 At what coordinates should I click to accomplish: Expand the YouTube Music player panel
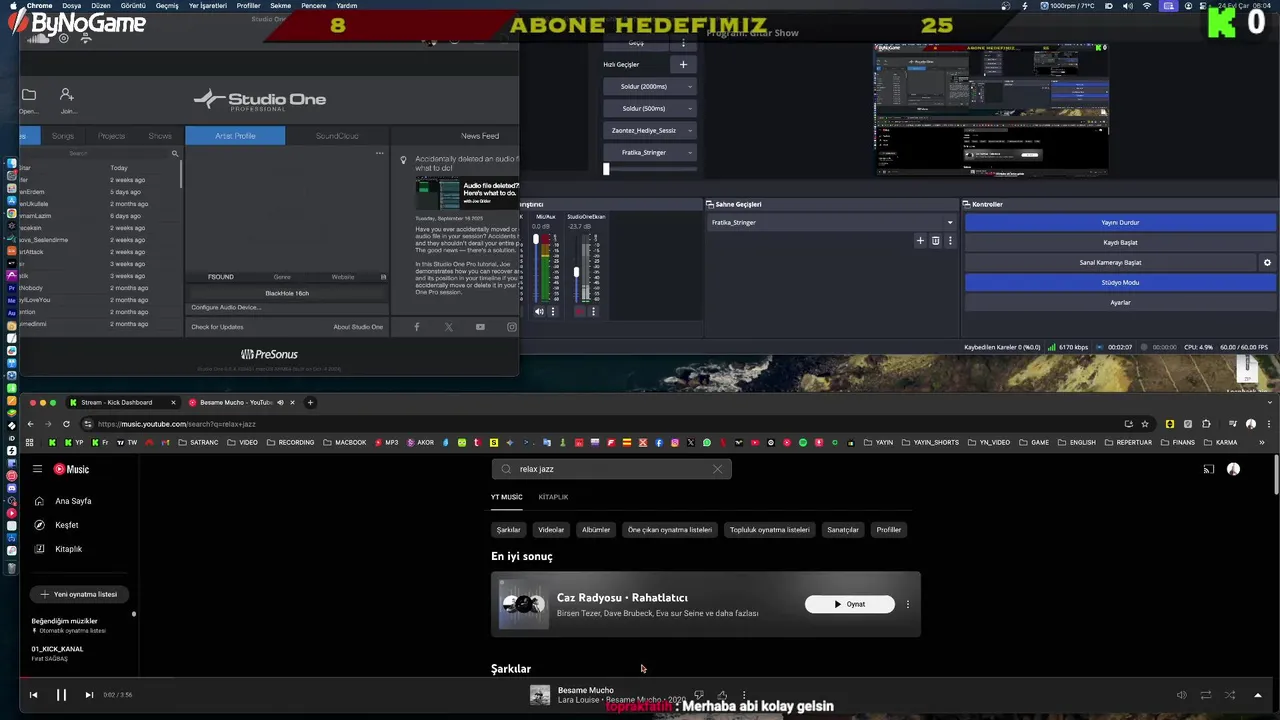click(1257, 695)
